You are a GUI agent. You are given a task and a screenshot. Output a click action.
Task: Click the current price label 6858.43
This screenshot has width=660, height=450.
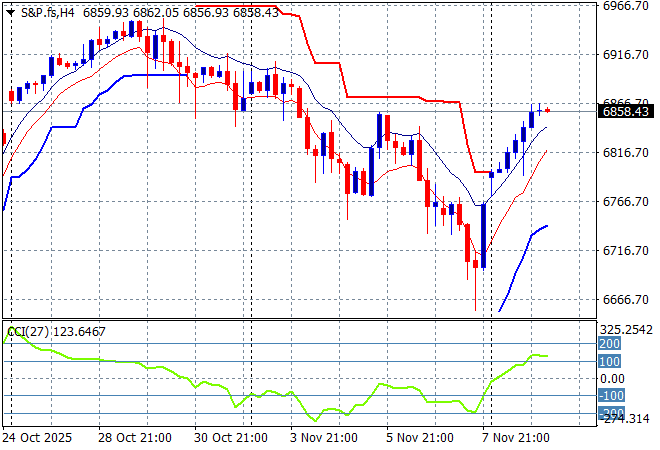tap(625, 112)
